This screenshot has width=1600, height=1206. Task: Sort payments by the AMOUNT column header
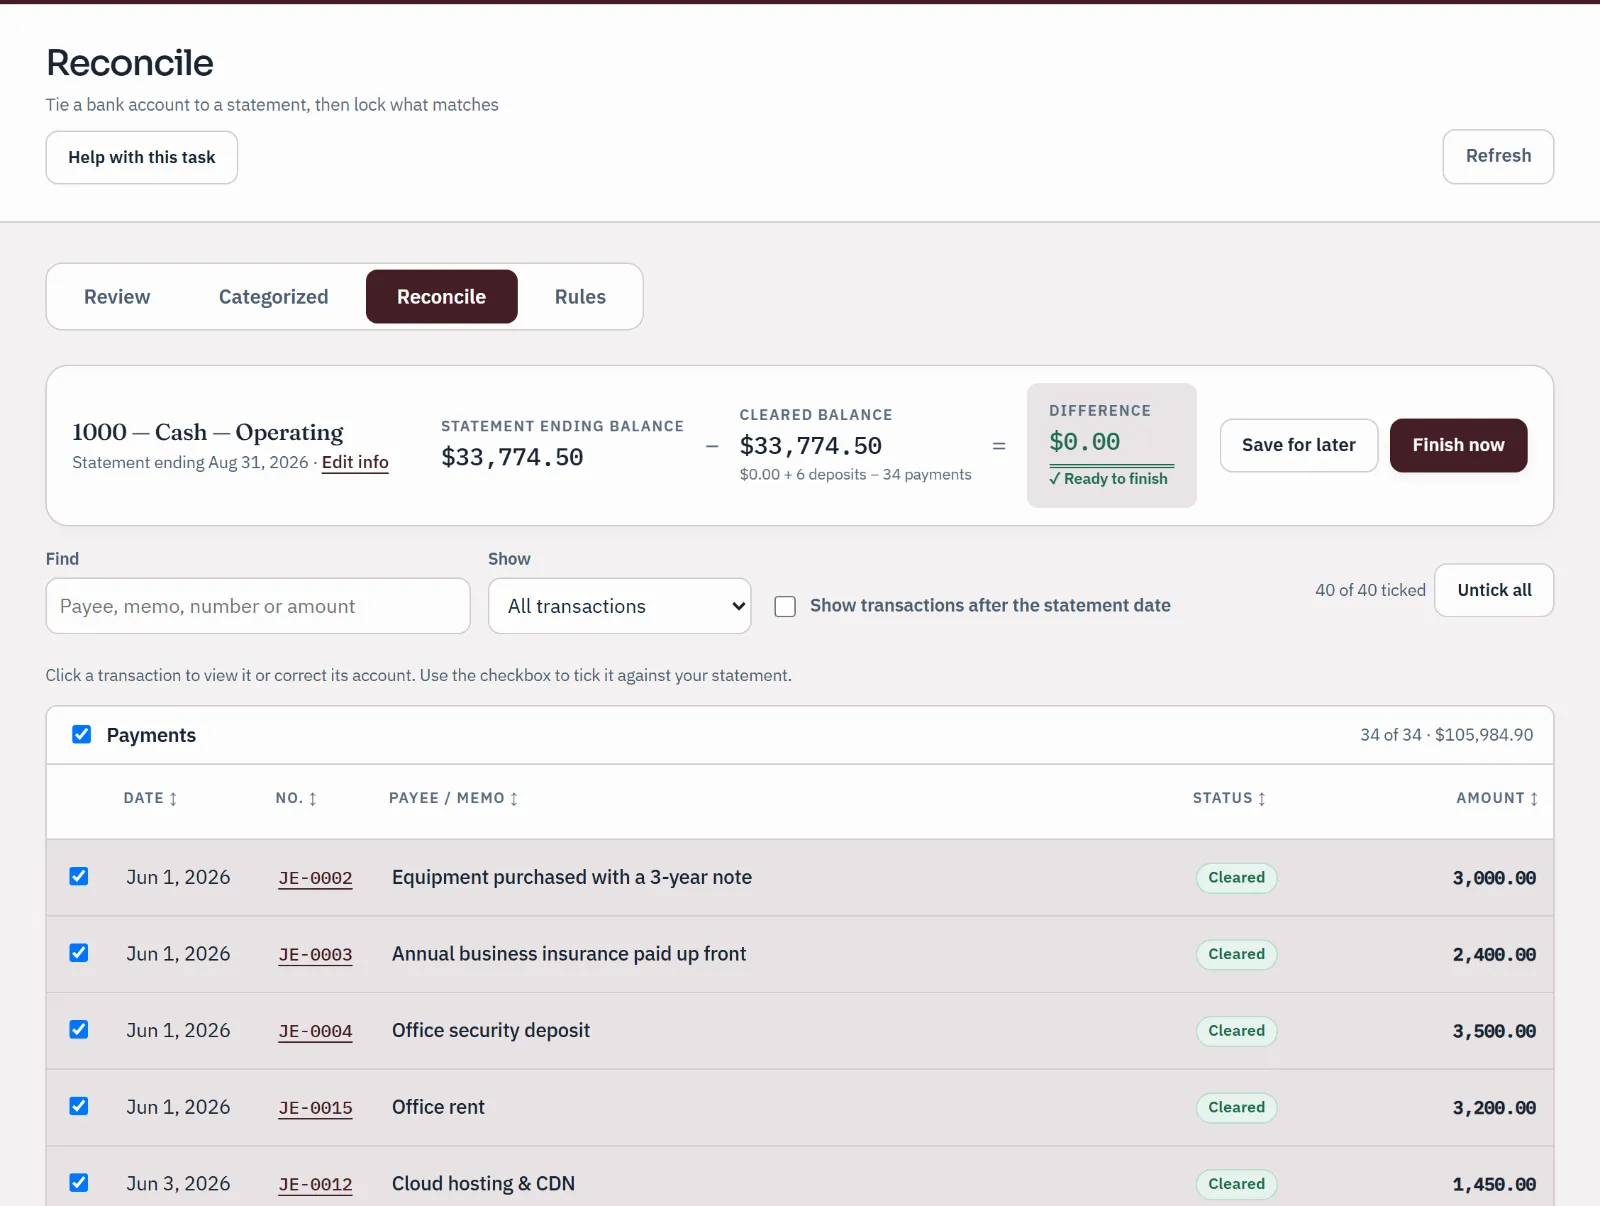[1497, 798]
